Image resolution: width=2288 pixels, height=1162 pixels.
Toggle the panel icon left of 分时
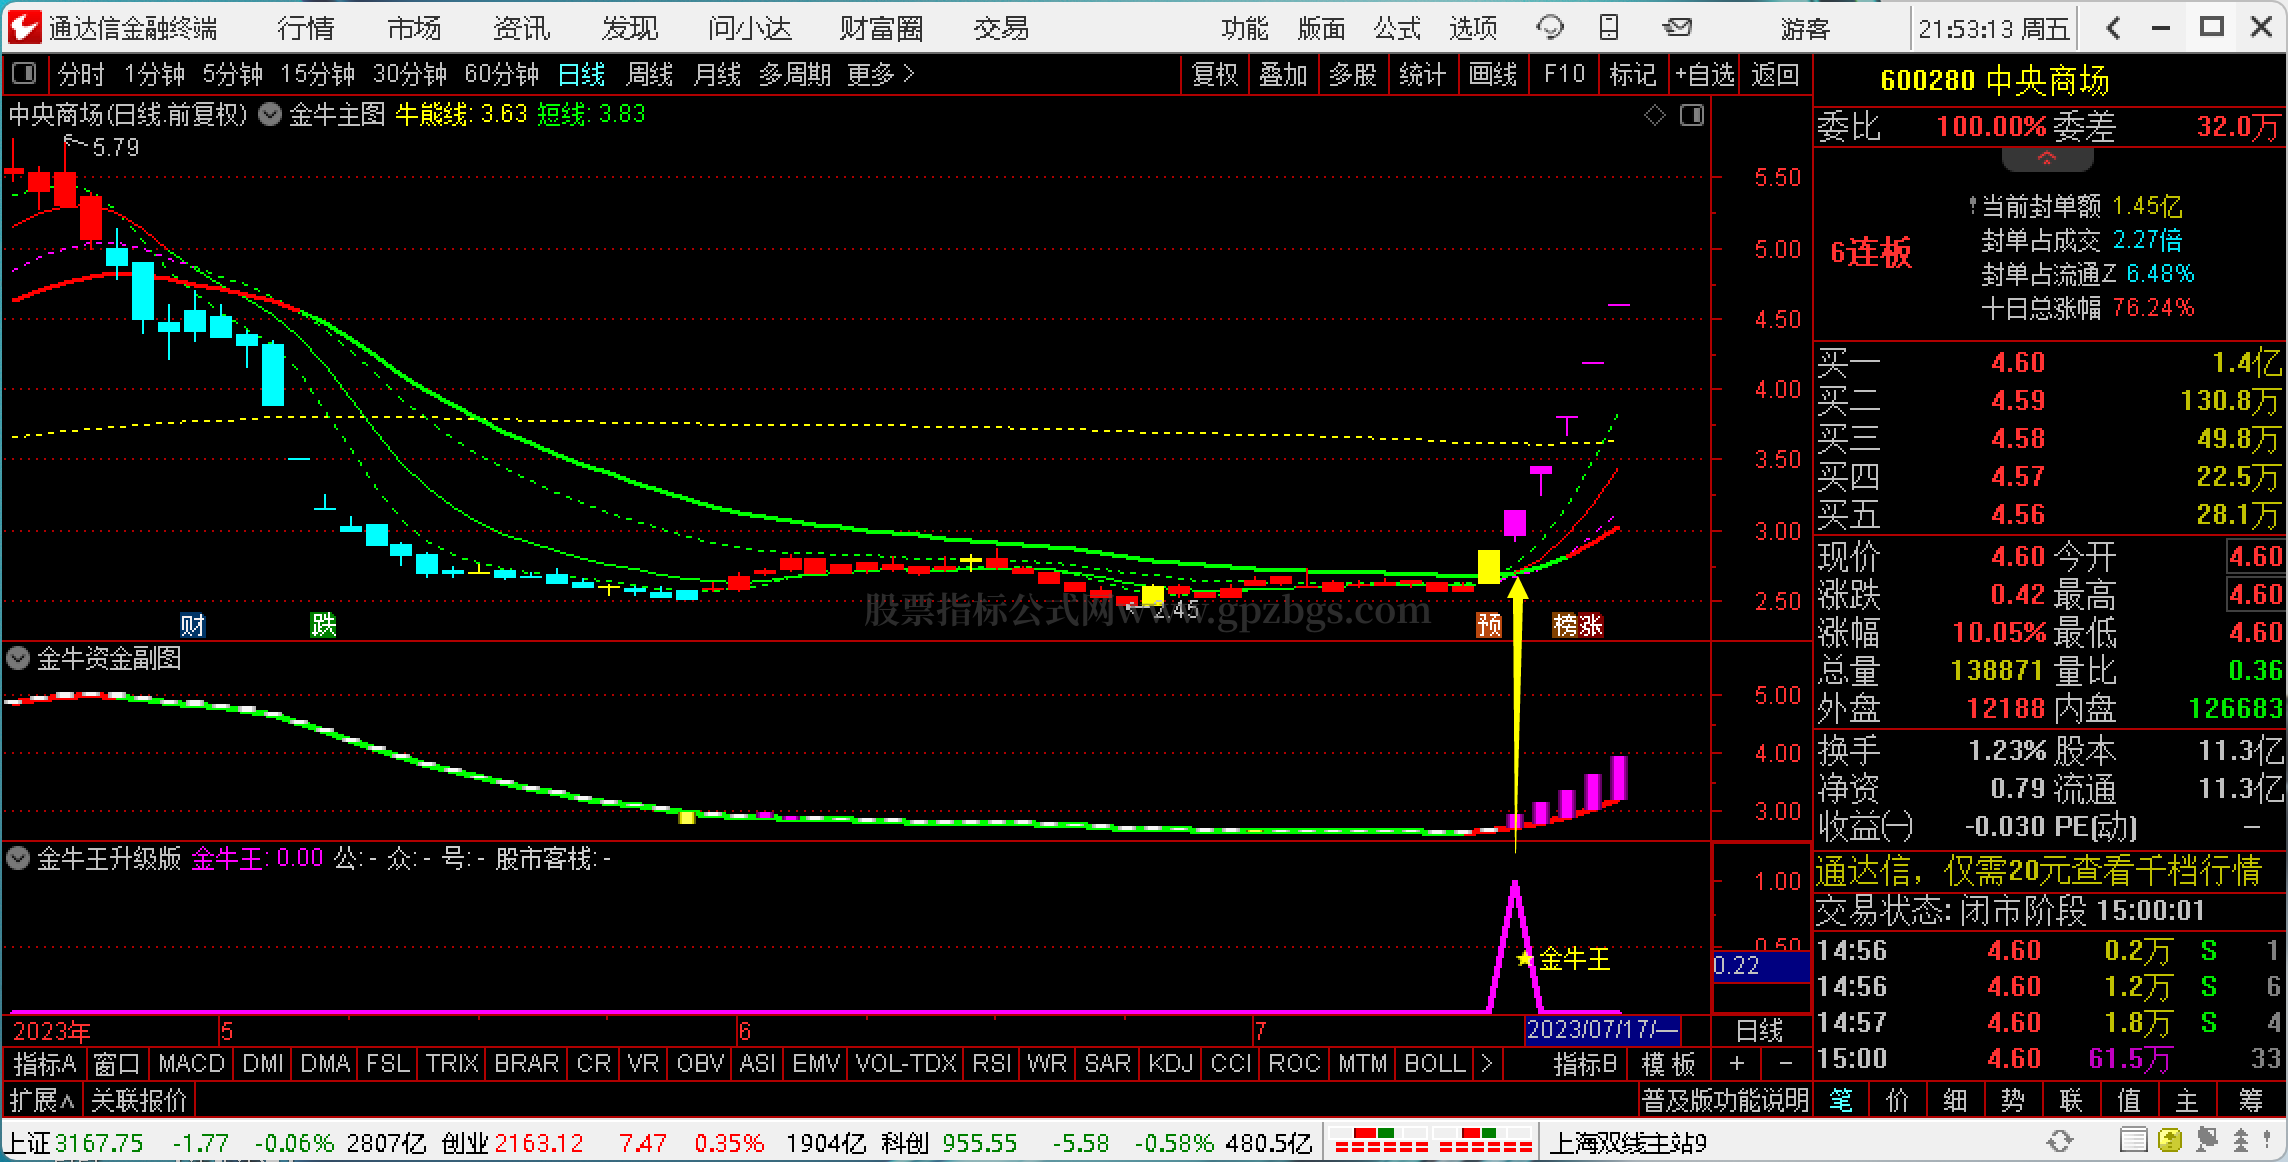pyautogui.click(x=23, y=73)
